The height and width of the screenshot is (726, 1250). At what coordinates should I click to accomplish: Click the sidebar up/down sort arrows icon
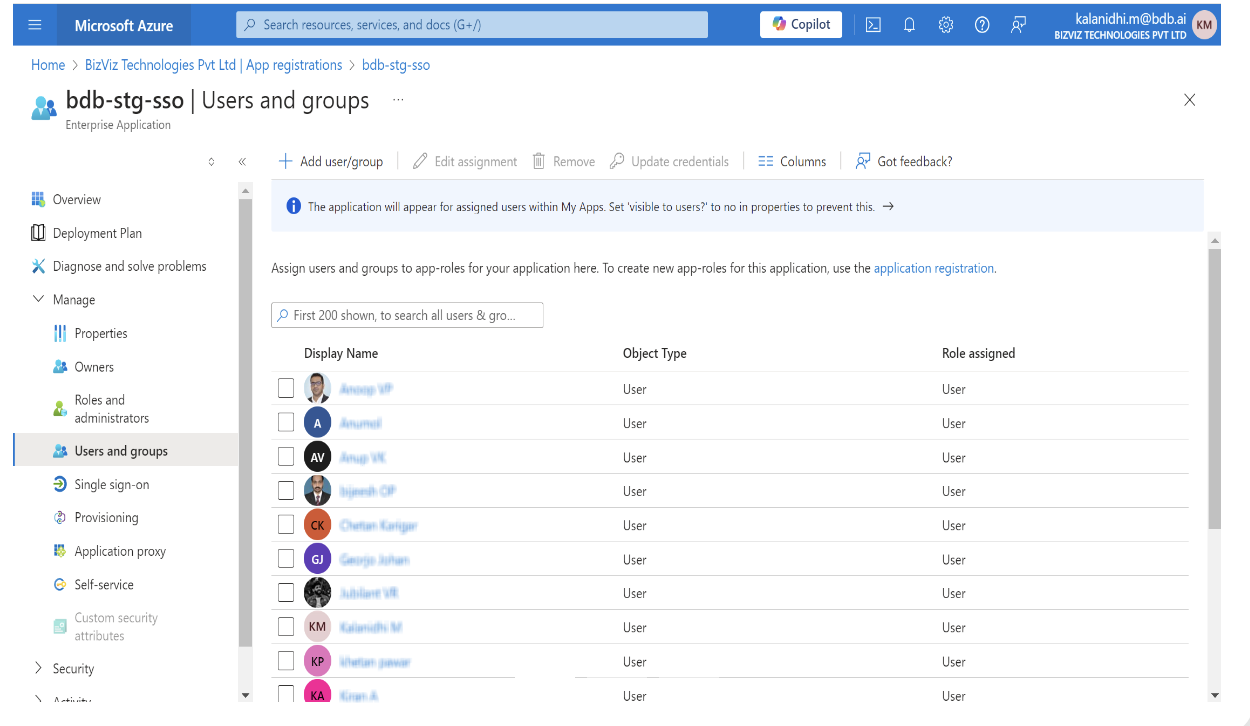[211, 161]
